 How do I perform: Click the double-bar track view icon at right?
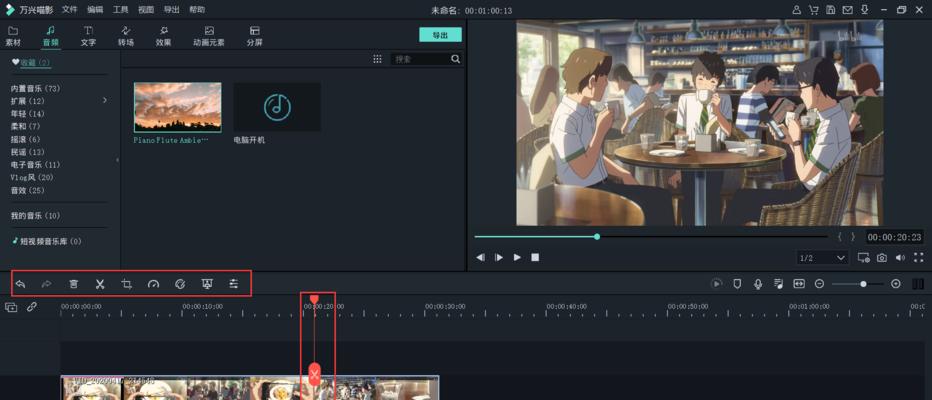(918, 284)
